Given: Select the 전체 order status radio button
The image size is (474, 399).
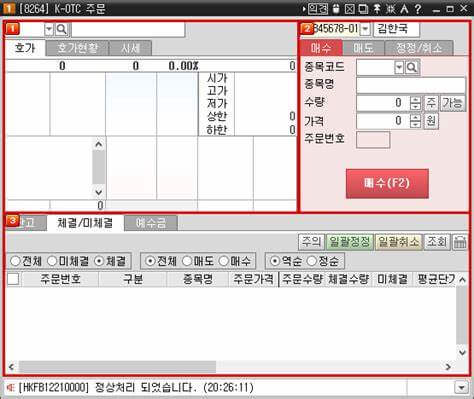Looking at the screenshot, I should 15,261.
